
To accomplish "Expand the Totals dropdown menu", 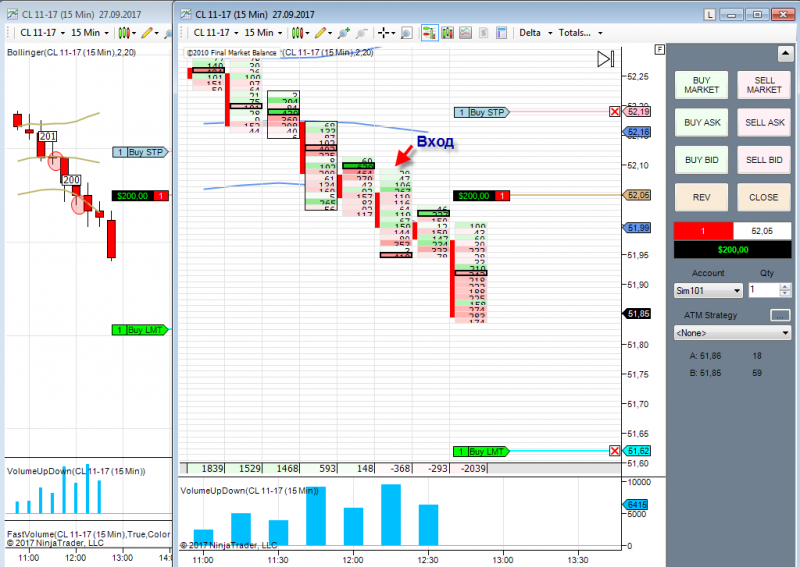I will (581, 33).
